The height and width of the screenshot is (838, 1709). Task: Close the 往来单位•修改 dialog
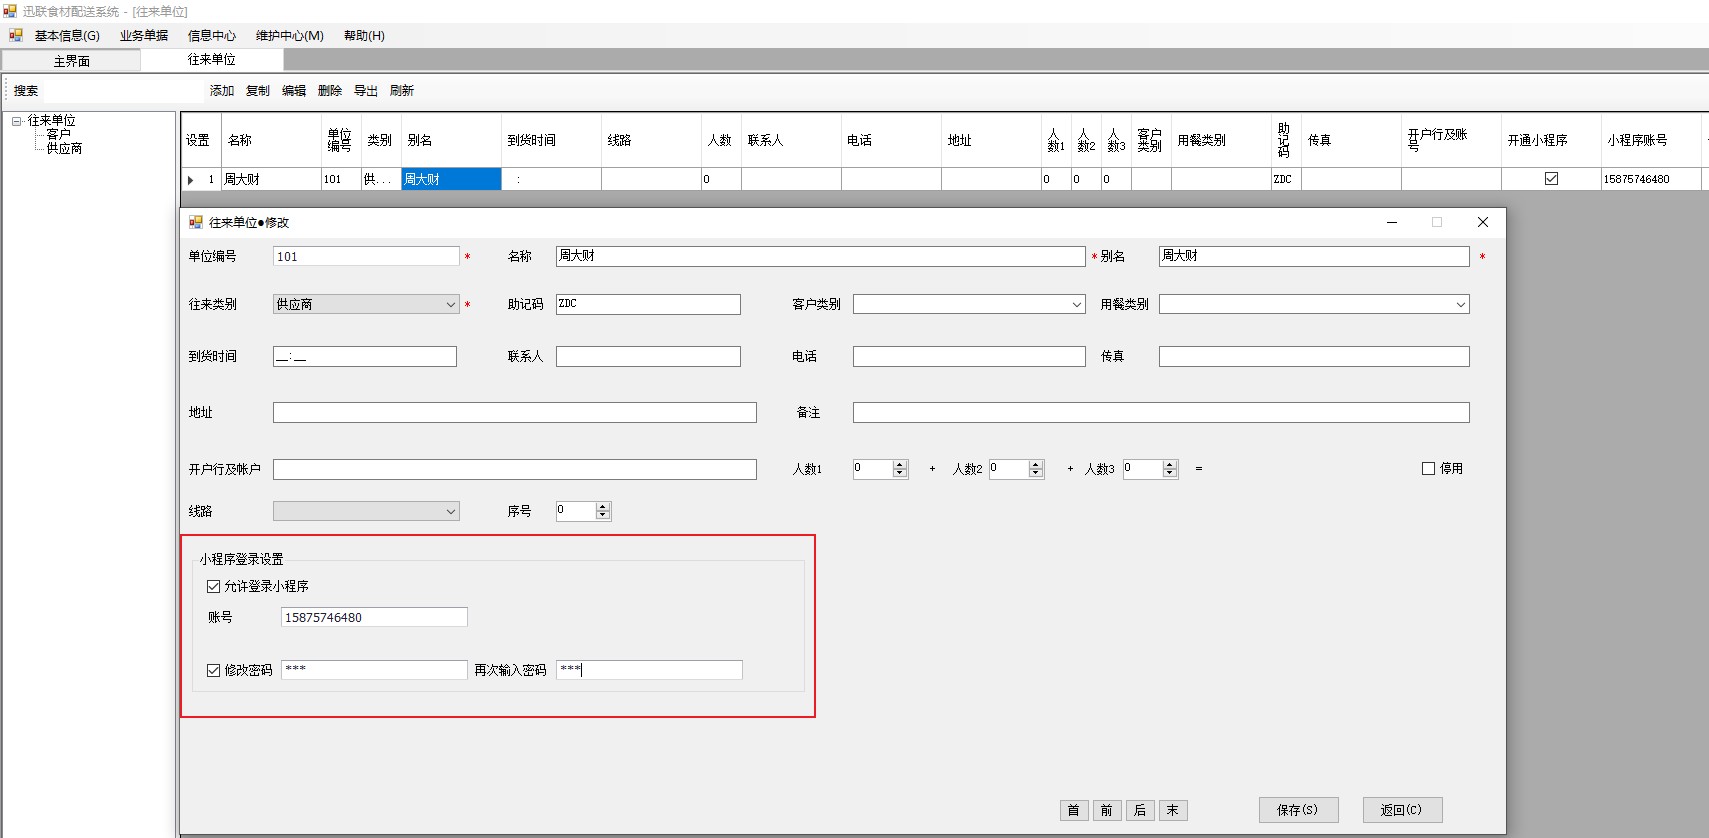point(1483,222)
